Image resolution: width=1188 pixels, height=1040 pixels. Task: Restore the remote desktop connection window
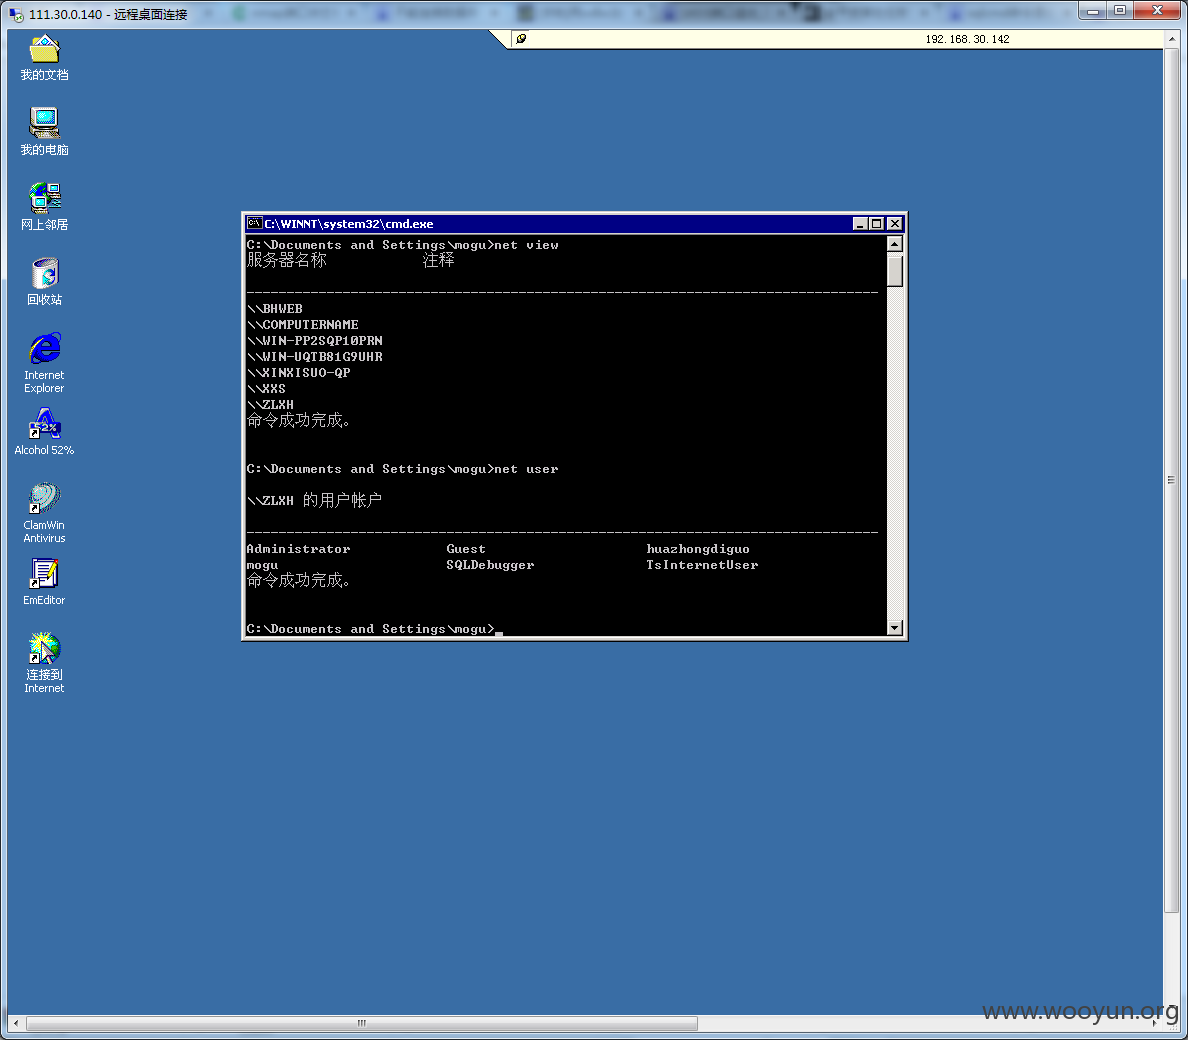point(1120,11)
